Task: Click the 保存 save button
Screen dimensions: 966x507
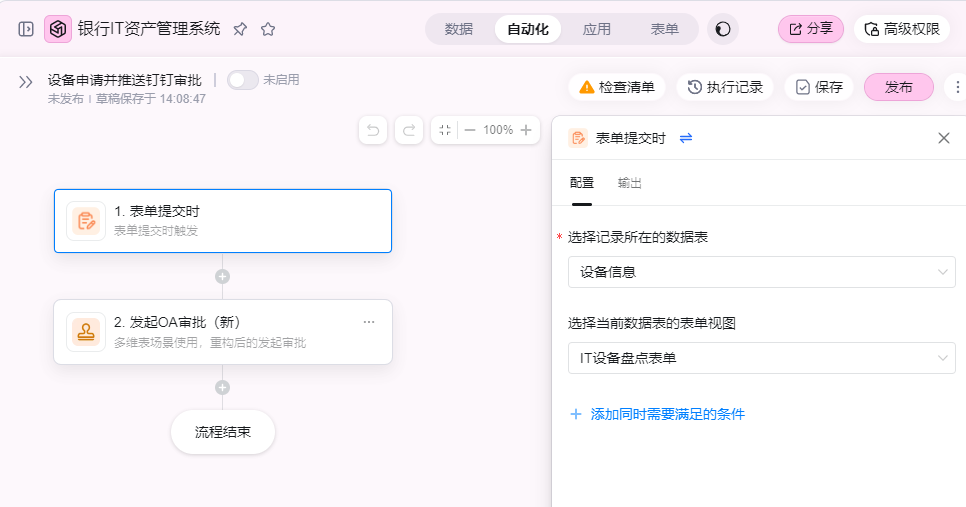Action: tap(819, 87)
